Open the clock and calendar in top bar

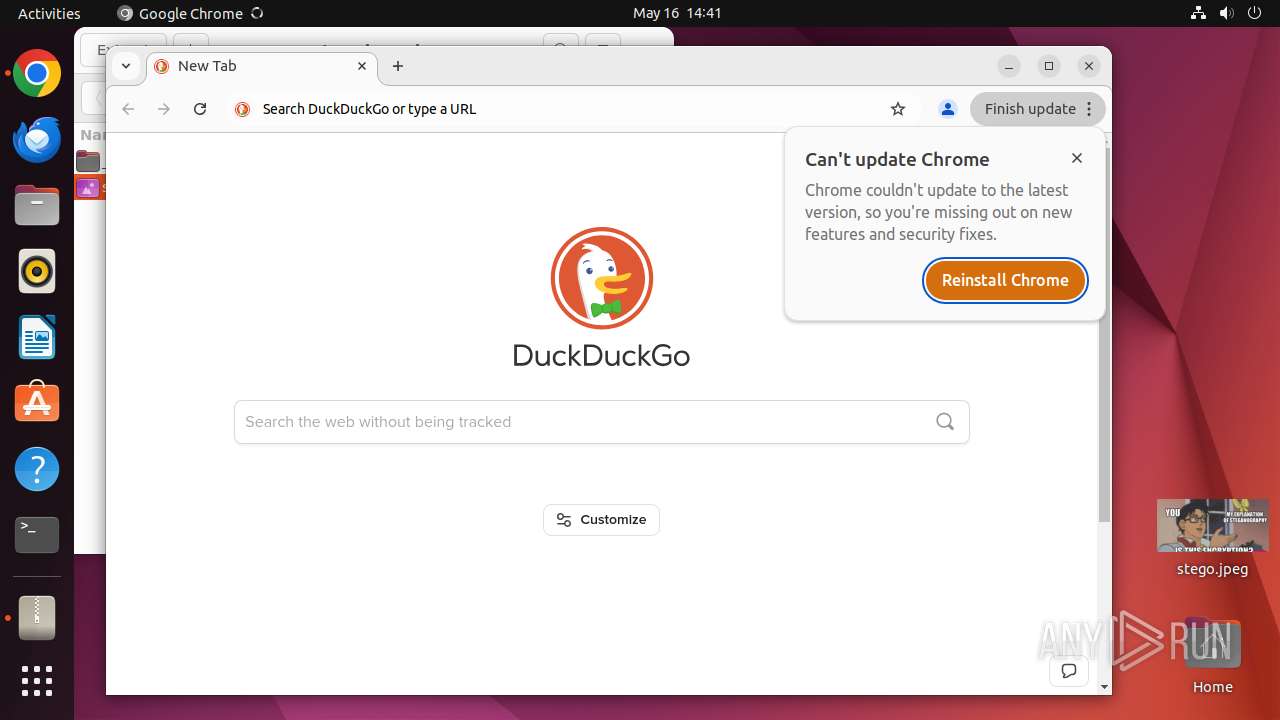point(677,13)
